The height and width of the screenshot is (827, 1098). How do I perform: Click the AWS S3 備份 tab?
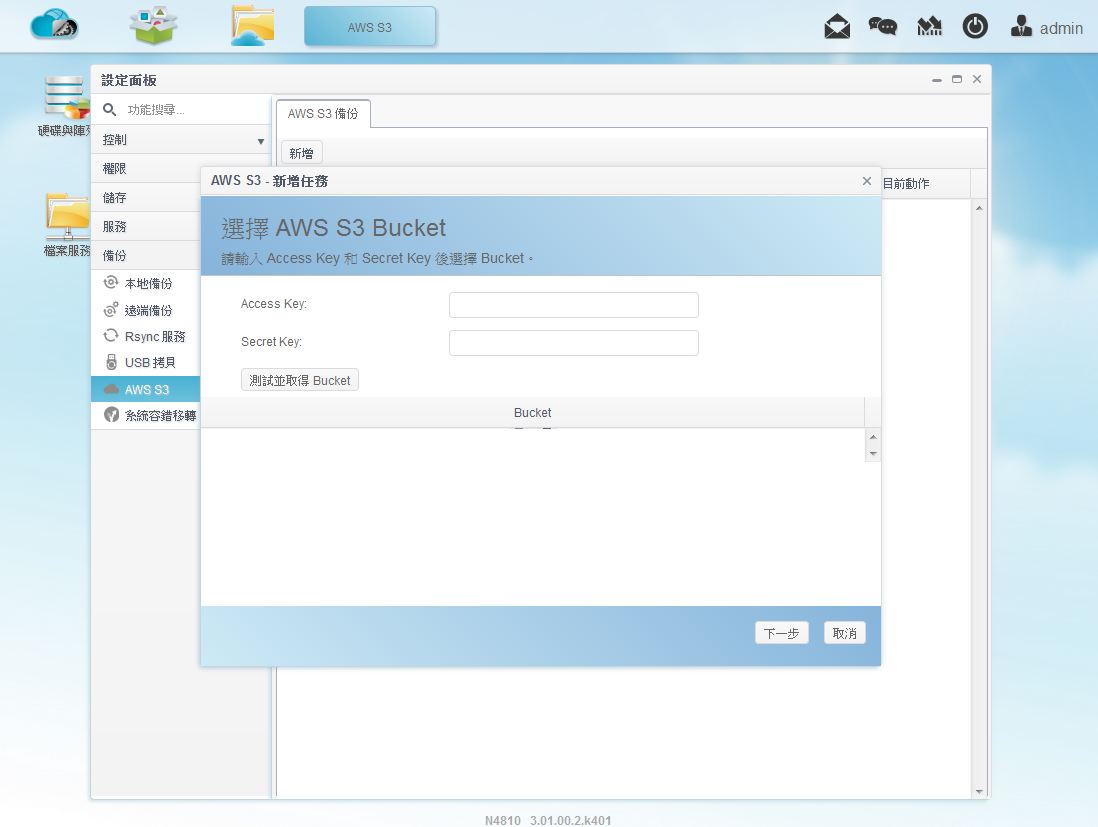[323, 113]
